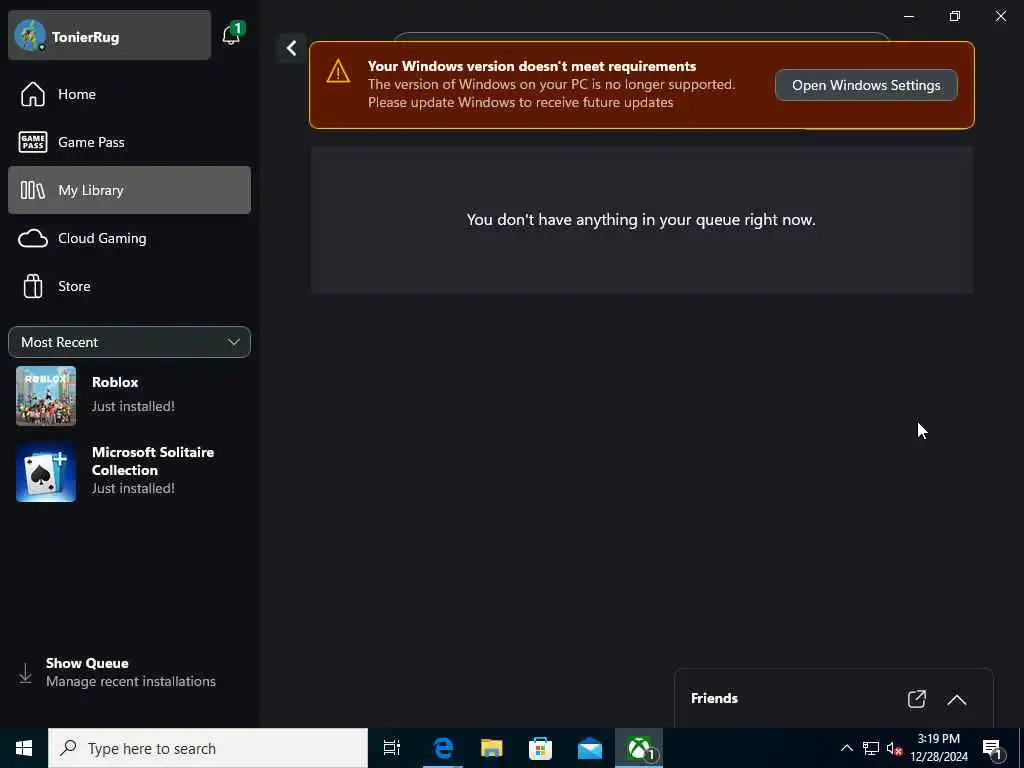
Task: Open Microsoft Solitaire Collection thumbnail
Action: pos(46,472)
